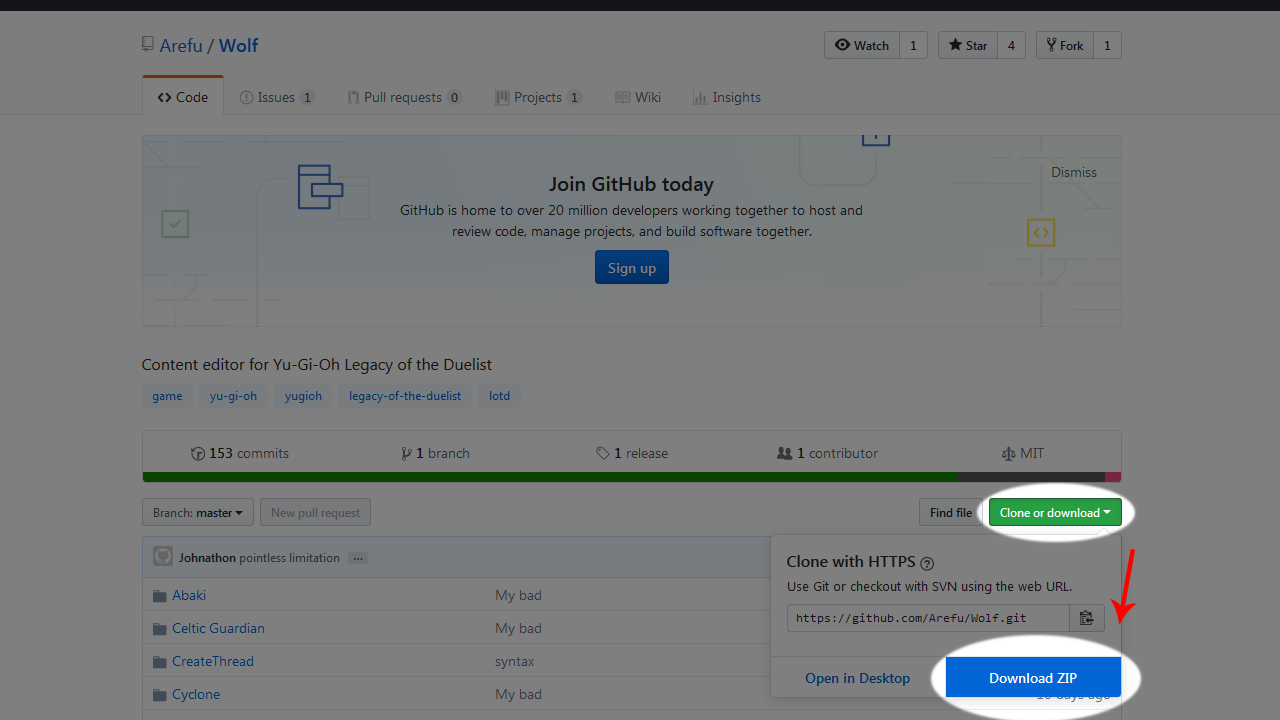Viewport: 1280px width, 720px height.
Task: Click the folder icon next to Abaki
Action: pos(159,596)
